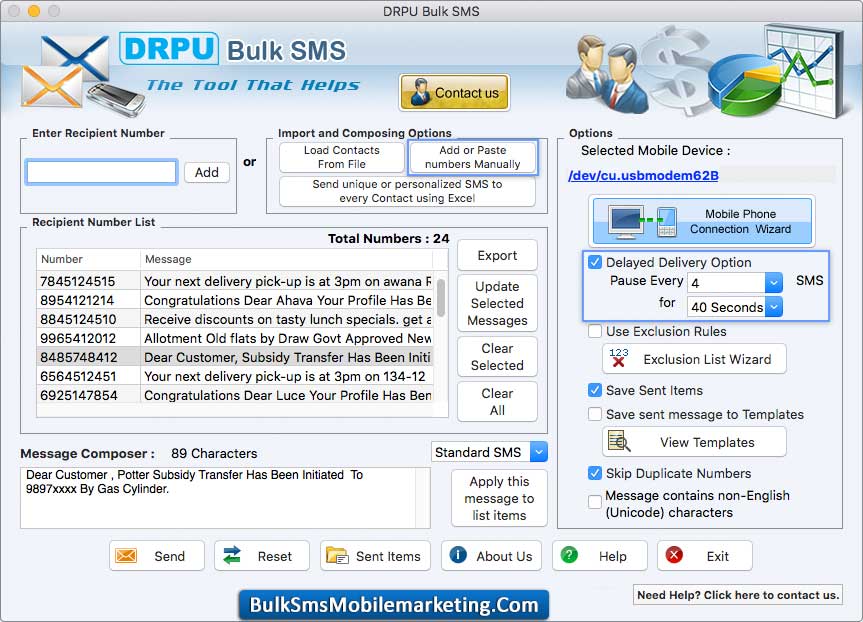
Task: Click the person icon on Contact us
Action: point(420,91)
